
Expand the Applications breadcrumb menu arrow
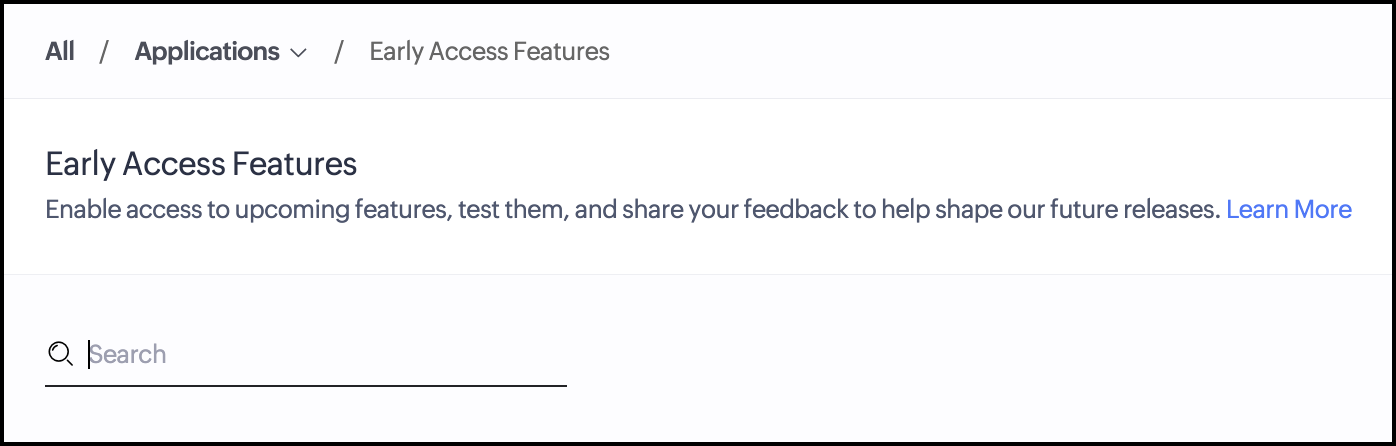pyautogui.click(x=298, y=53)
